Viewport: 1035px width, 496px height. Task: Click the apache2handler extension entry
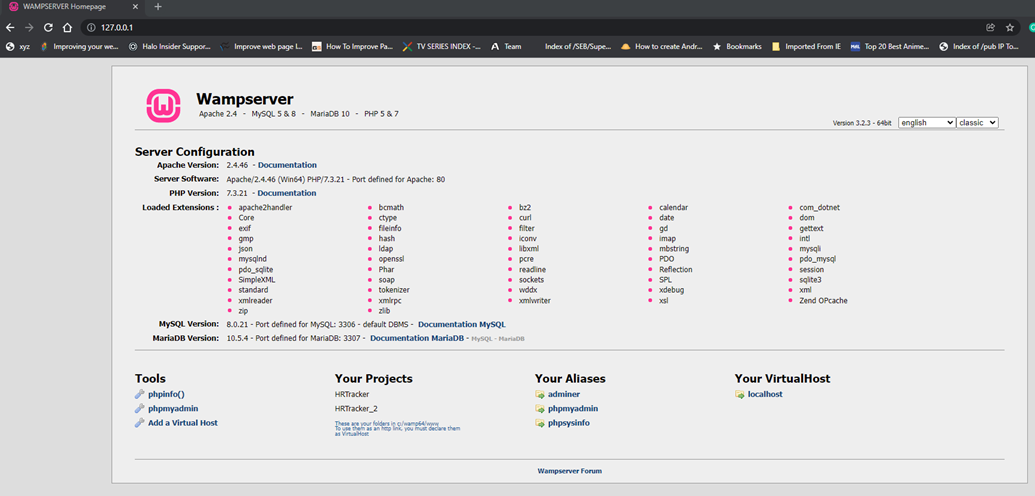[x=265, y=207]
